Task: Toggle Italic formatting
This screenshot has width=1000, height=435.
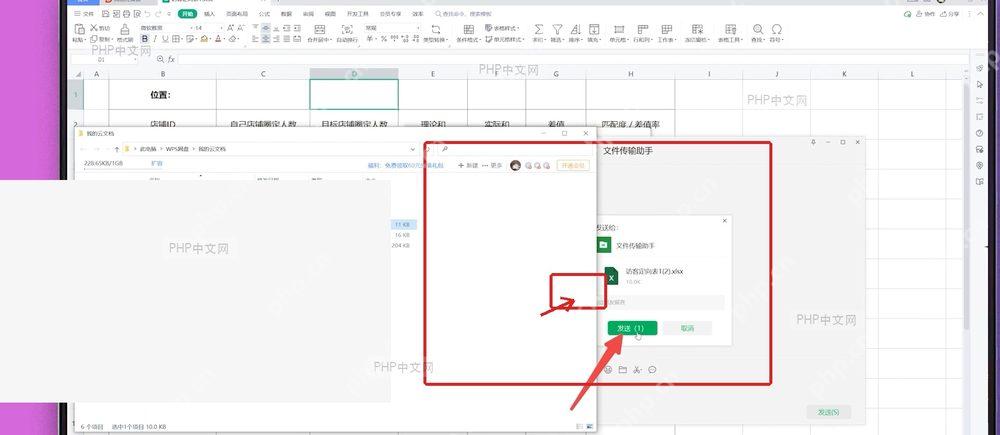Action: click(x=155, y=40)
